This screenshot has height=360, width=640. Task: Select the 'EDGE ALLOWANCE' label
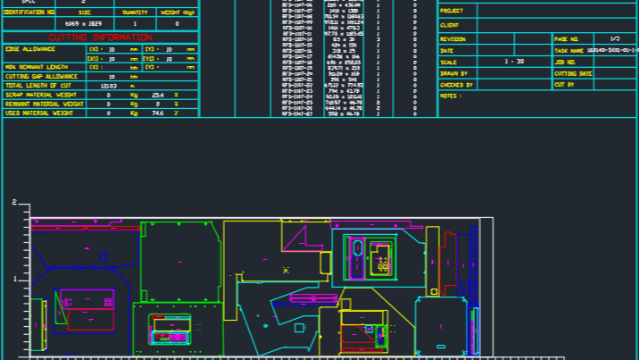coord(30,49)
